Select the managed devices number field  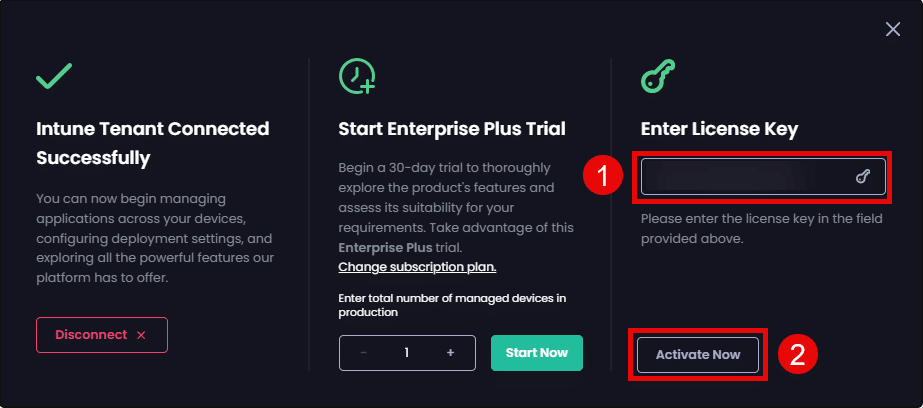coord(407,353)
